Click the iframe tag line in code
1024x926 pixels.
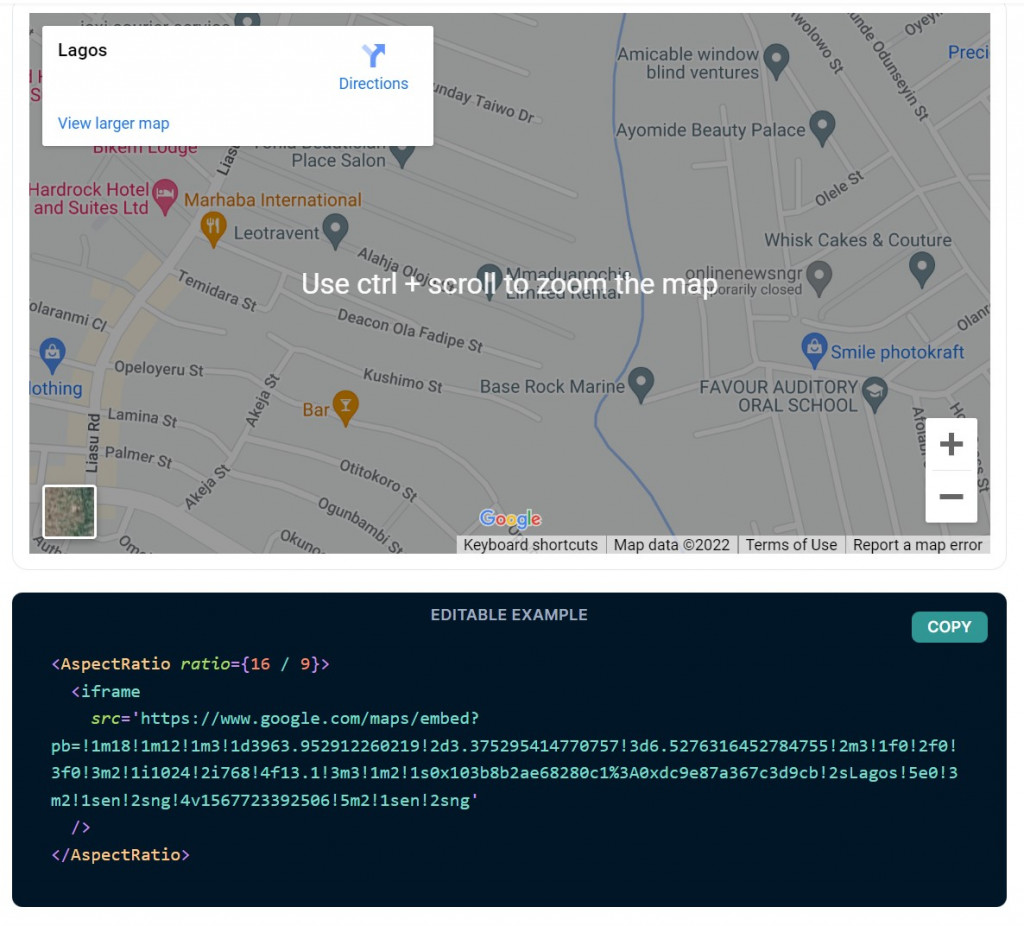106,692
